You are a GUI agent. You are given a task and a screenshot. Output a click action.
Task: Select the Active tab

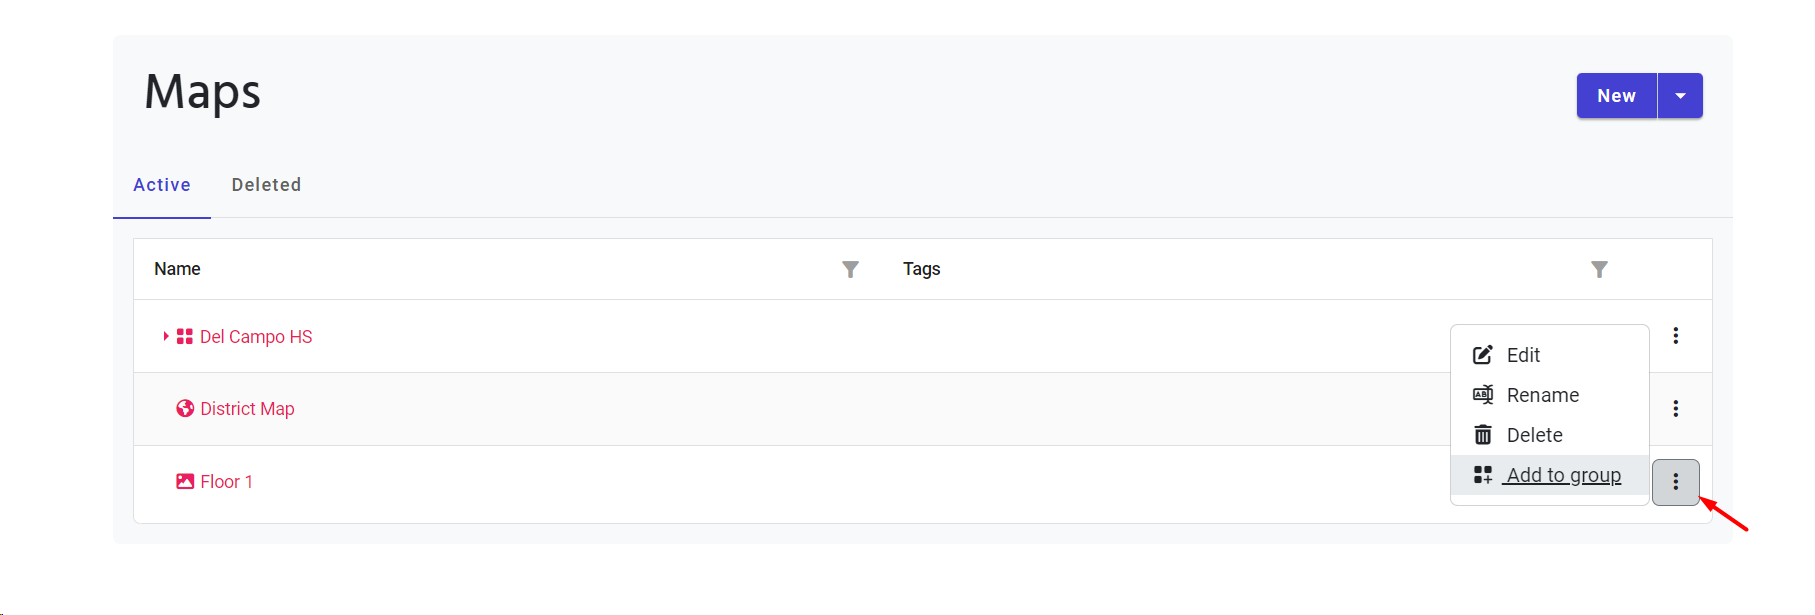162,185
